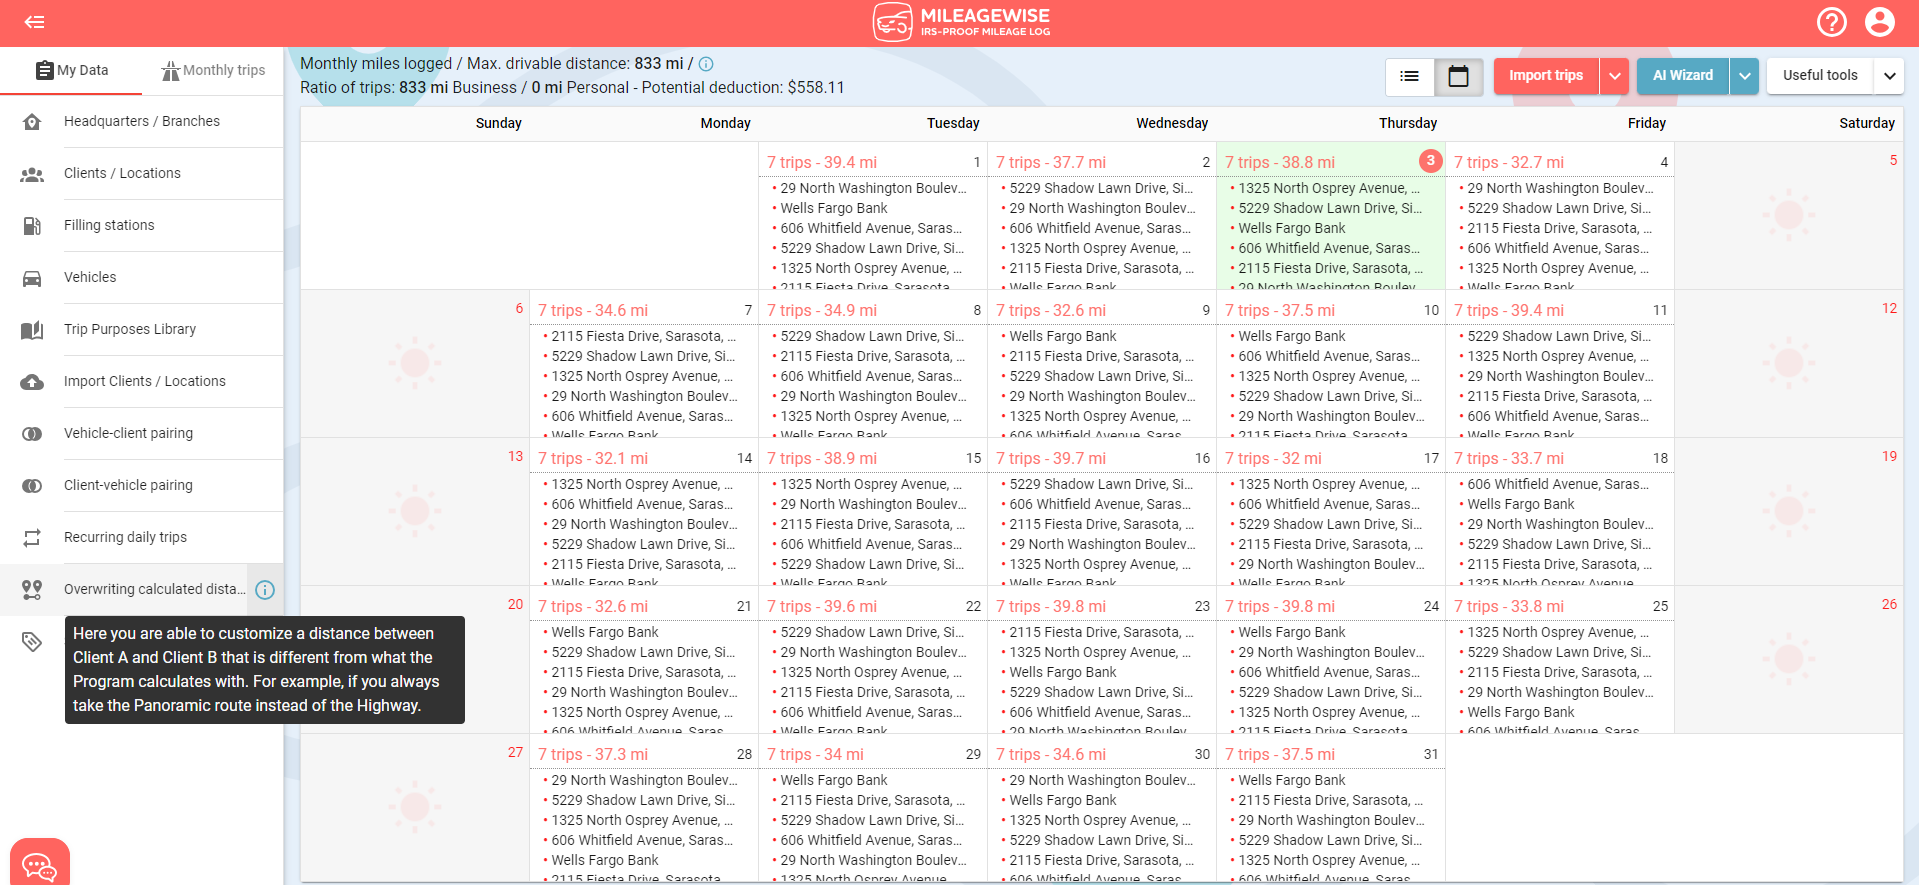Click first trip 1325 North Osprey on day 14
1919x885 pixels.
pyautogui.click(x=642, y=485)
